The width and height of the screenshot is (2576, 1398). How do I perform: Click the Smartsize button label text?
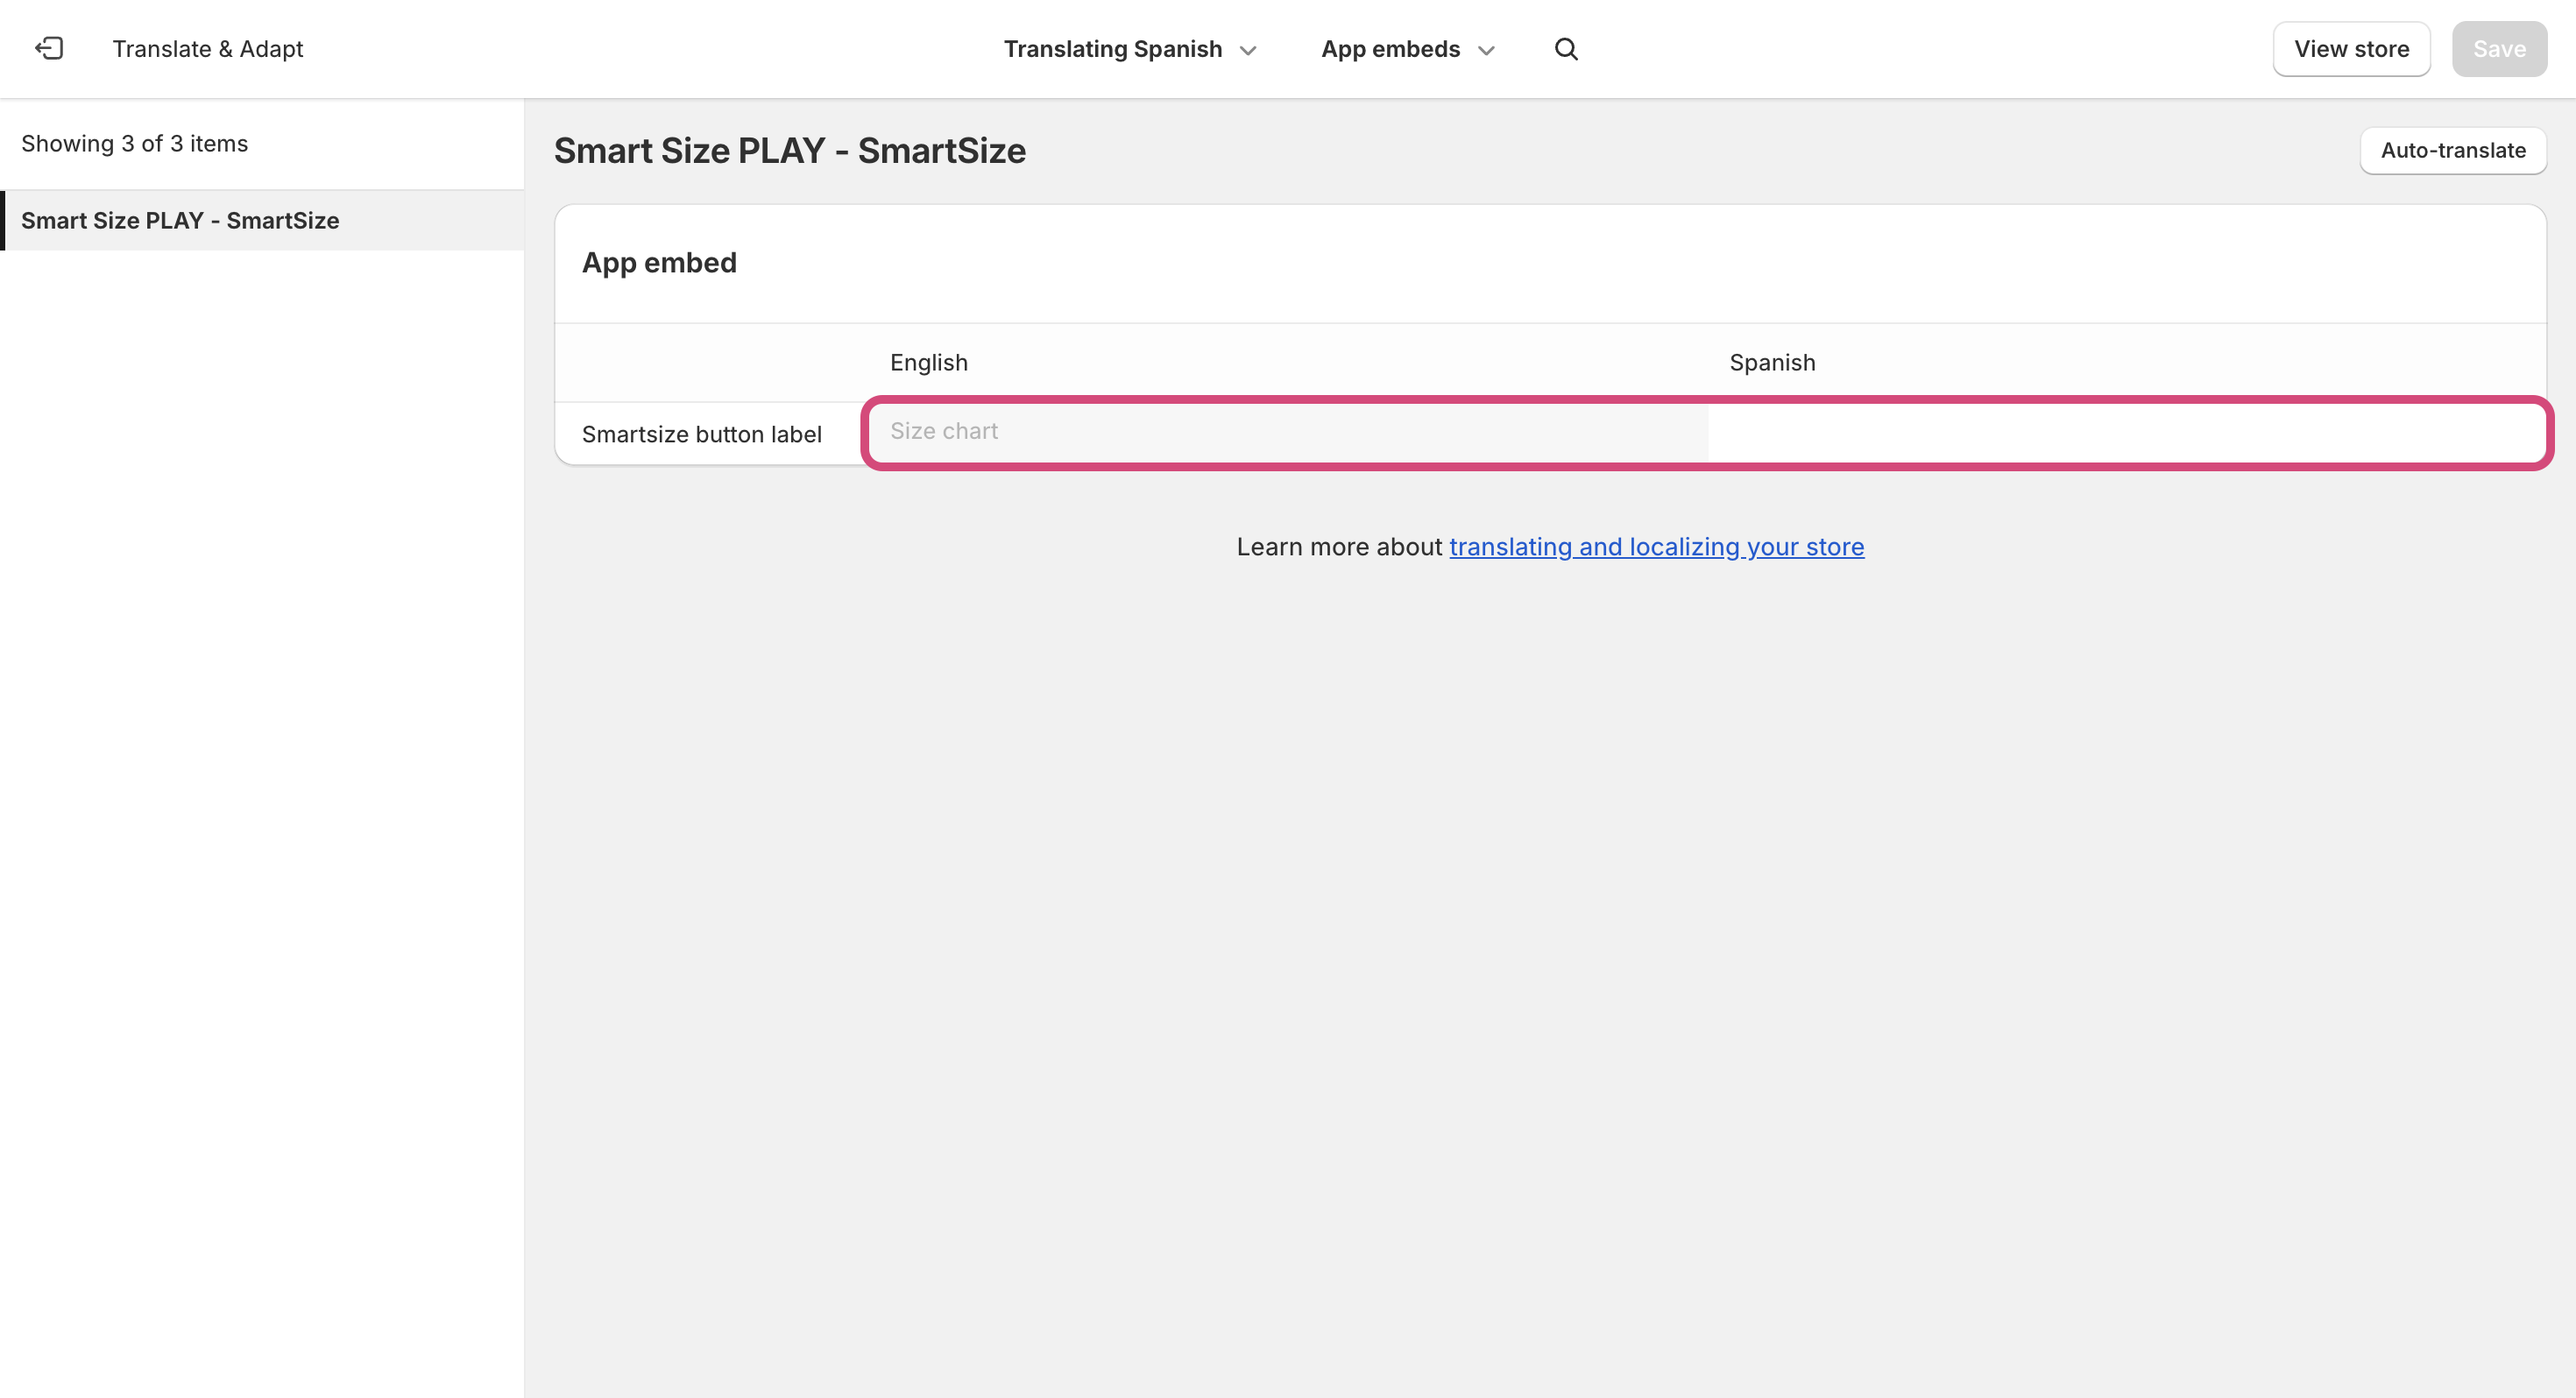coord(702,434)
